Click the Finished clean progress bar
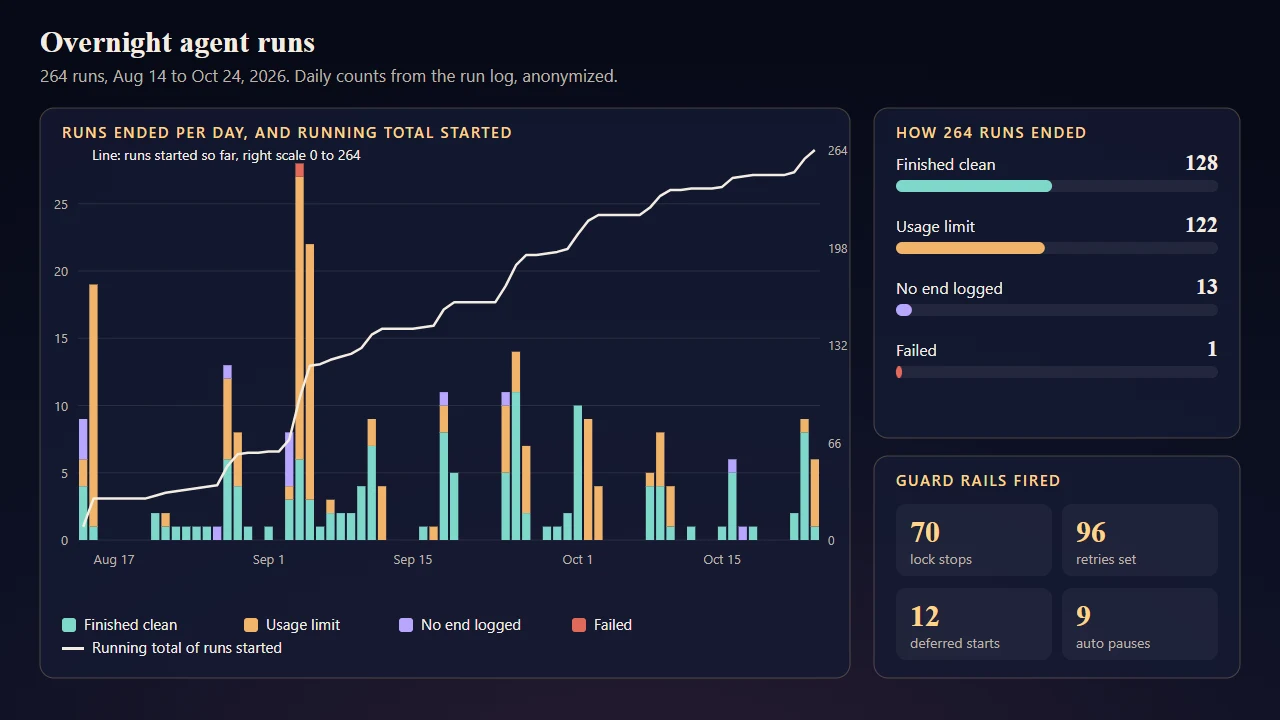This screenshot has height=720, width=1280. pyautogui.click(x=1057, y=186)
